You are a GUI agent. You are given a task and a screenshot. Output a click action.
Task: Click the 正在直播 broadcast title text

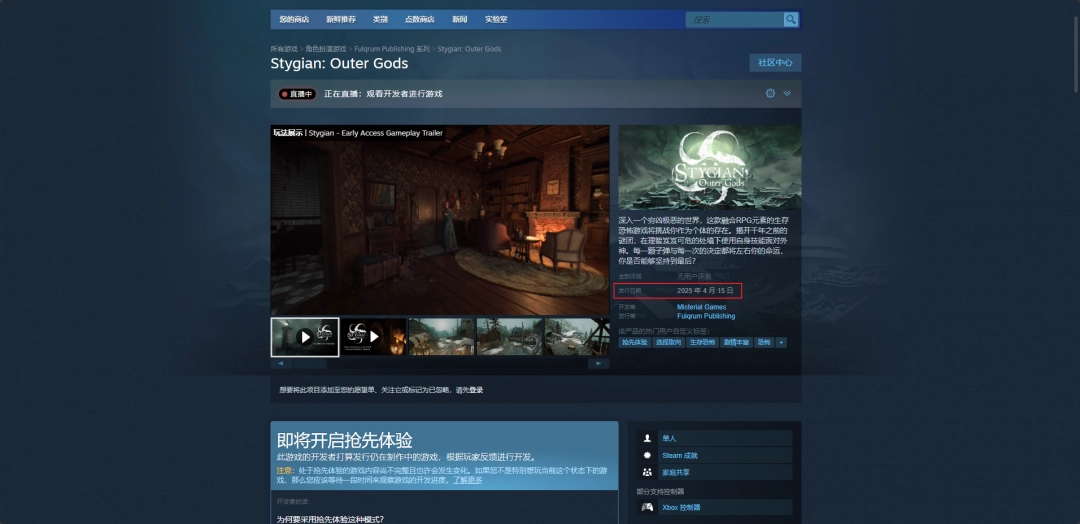(383, 94)
